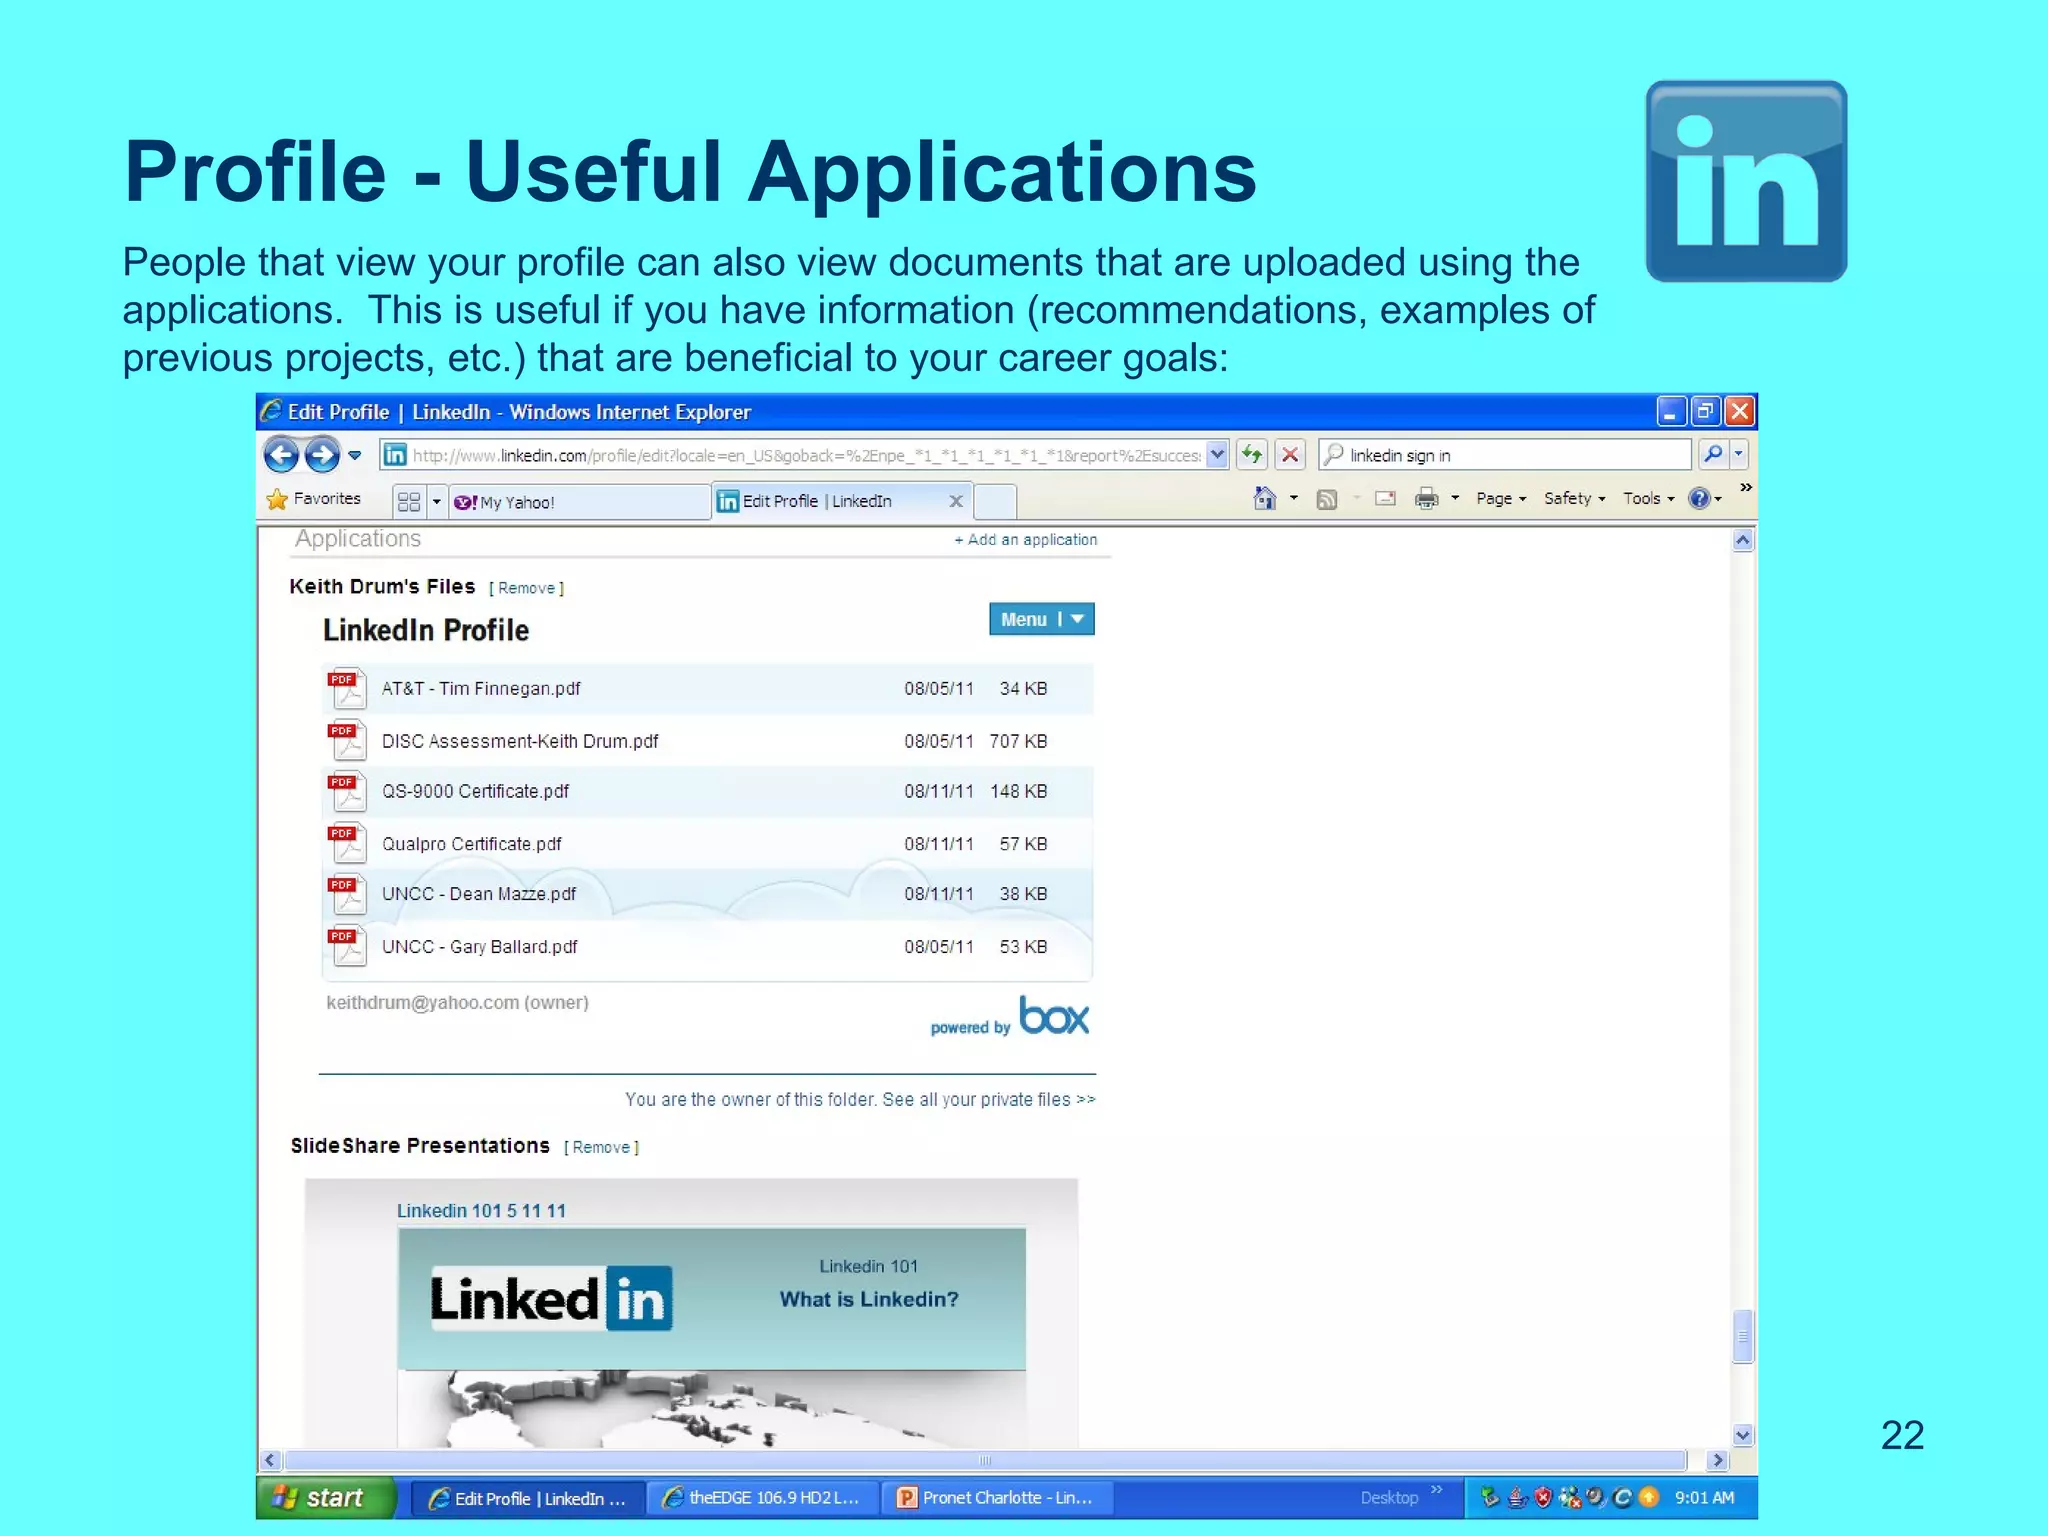Open recent pages dropdown next to Forward
The image size is (2048, 1536).
[354, 455]
